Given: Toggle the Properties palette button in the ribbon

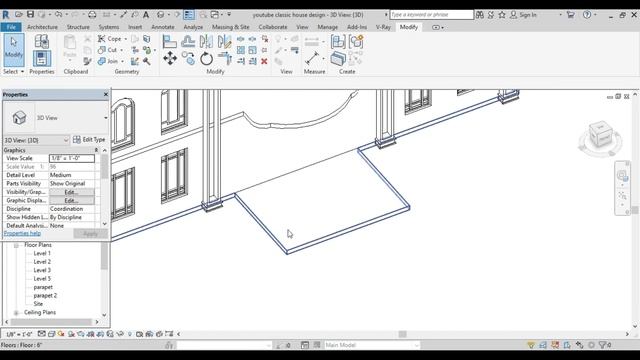Looking at the screenshot, I should 42,59.
